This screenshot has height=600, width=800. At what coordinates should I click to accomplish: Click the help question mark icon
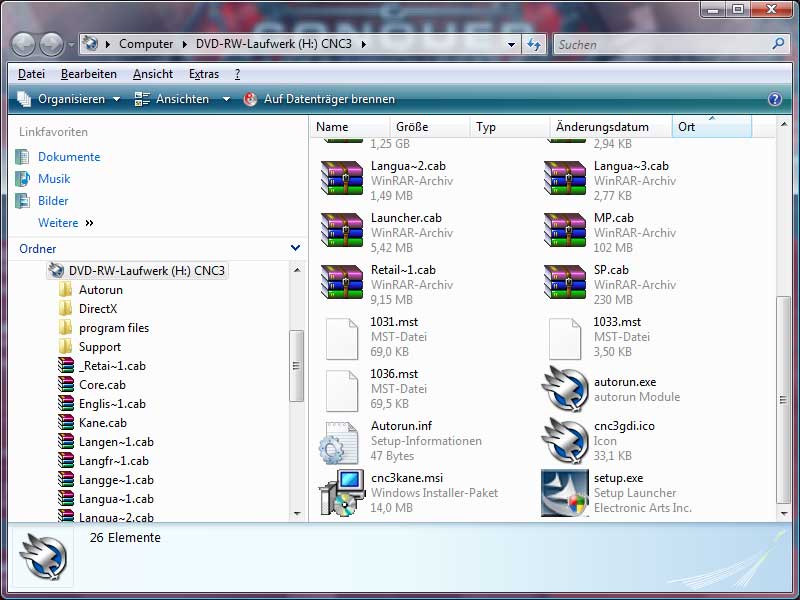(774, 99)
